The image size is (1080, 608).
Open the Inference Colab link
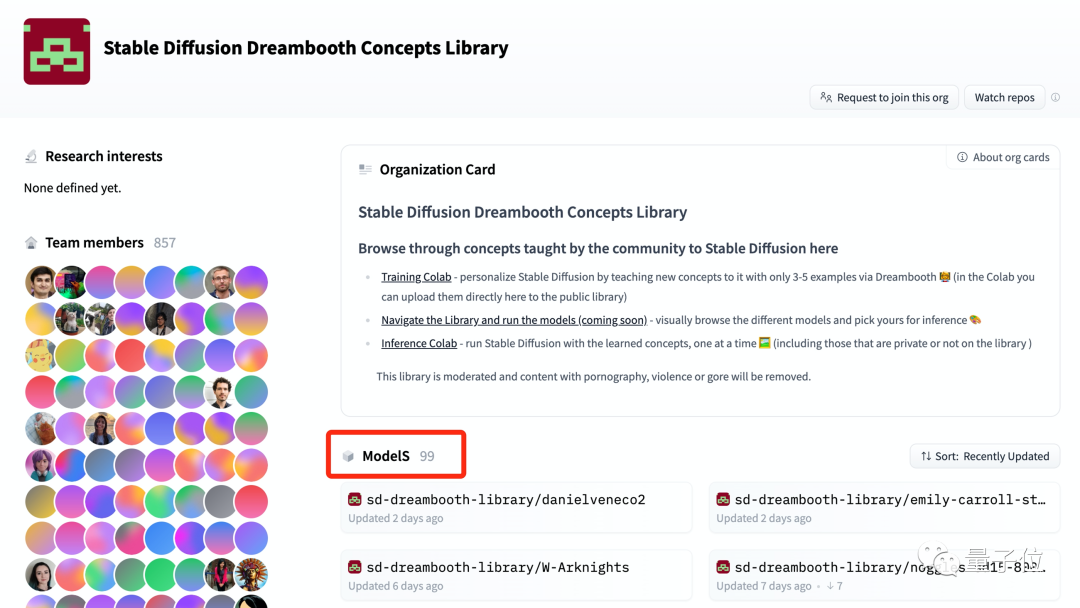[419, 343]
